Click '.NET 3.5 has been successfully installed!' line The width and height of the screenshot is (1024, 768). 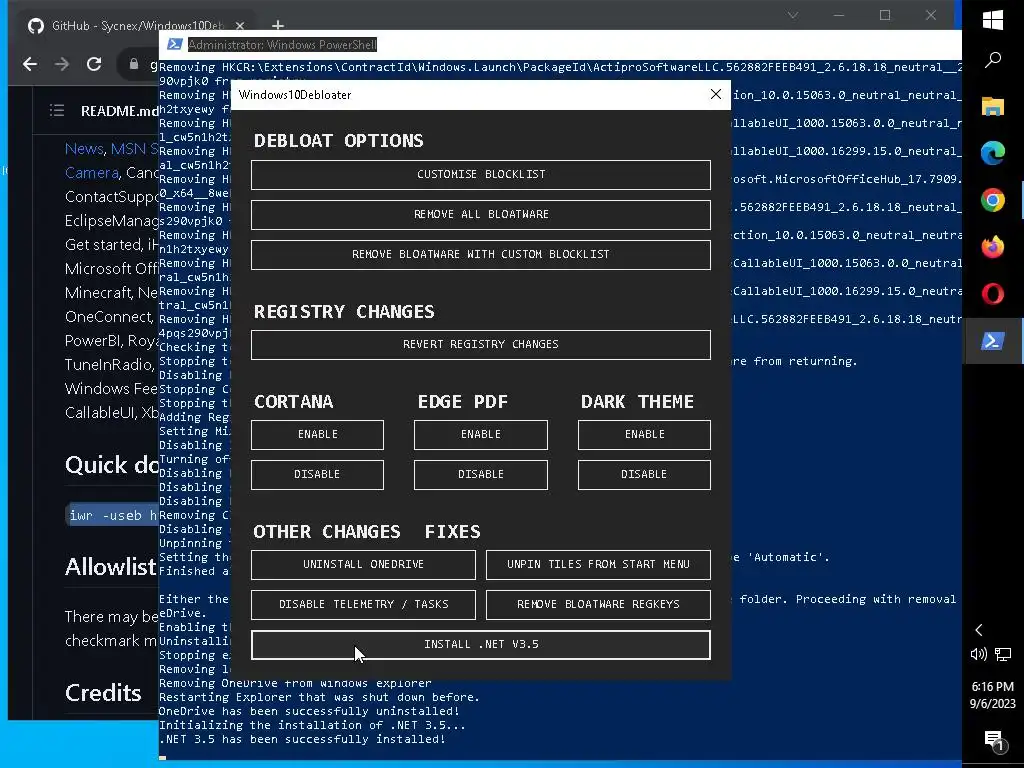pyautogui.click(x=302, y=739)
